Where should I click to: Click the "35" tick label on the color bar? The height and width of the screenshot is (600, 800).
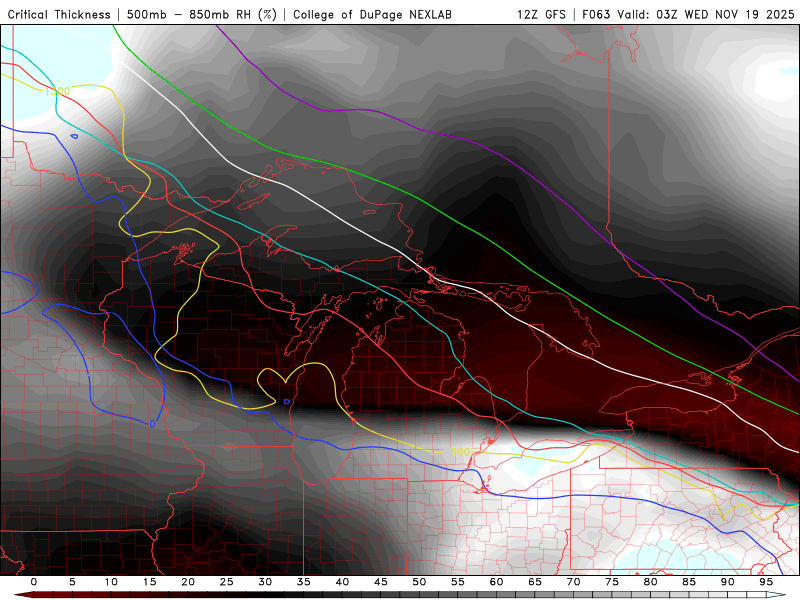tap(304, 582)
